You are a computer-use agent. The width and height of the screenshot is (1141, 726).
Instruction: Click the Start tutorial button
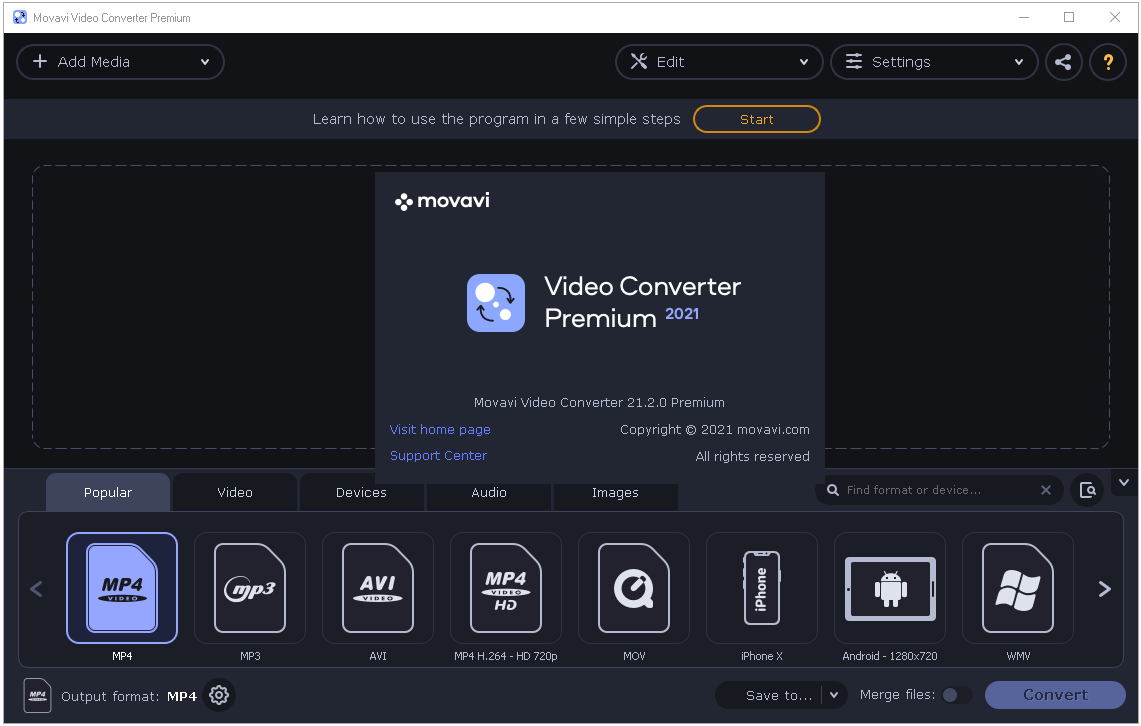[x=757, y=118]
